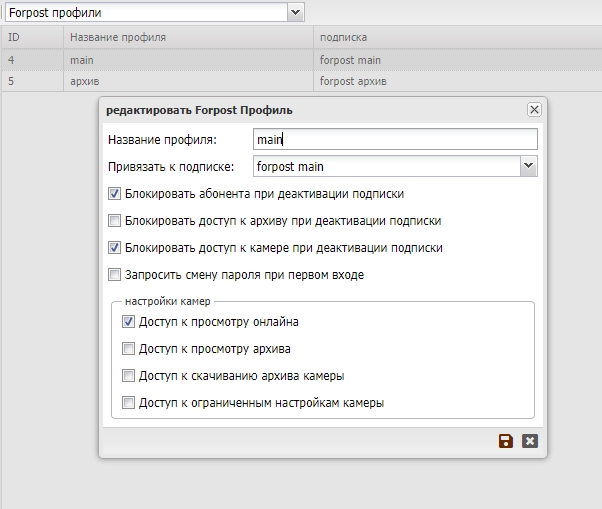Tick 'Доступ к ограниченным настройкам камеры'
Screen dimensions: 602x509
[x=128, y=403]
